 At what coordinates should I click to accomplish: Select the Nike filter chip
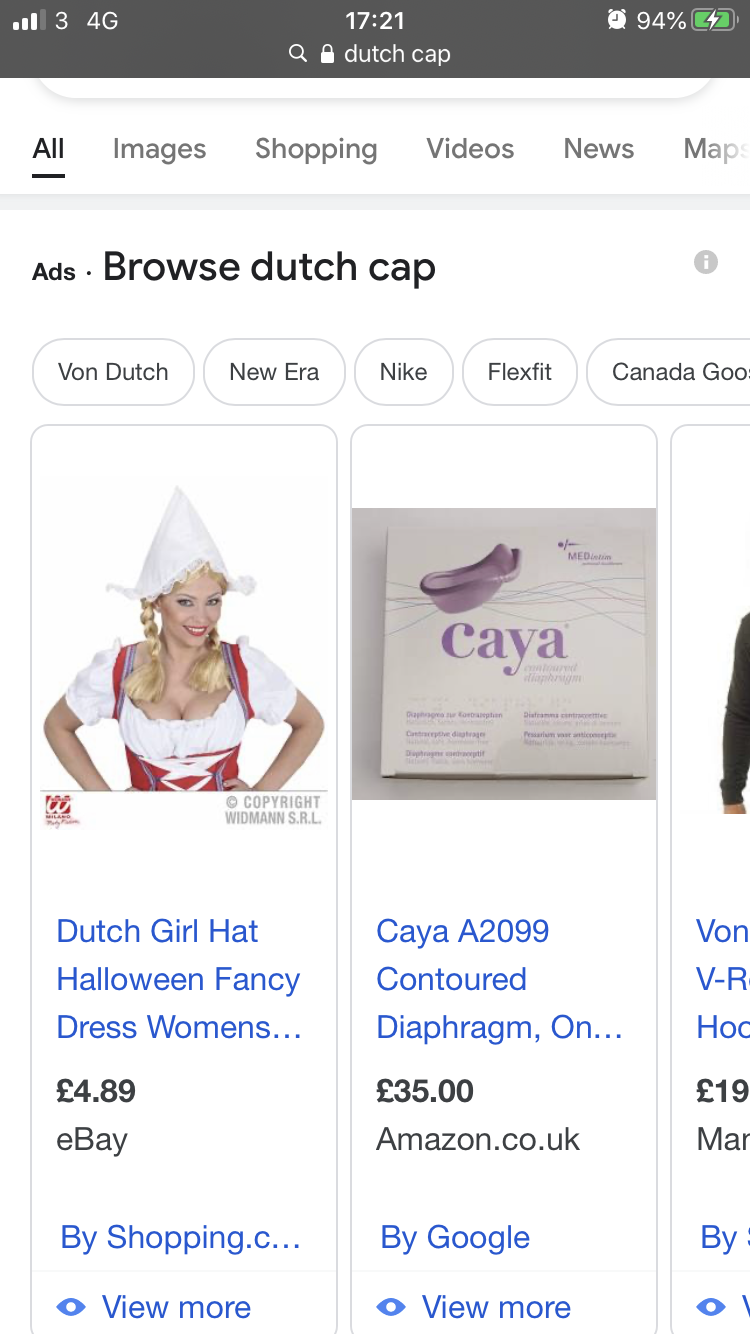tap(403, 372)
